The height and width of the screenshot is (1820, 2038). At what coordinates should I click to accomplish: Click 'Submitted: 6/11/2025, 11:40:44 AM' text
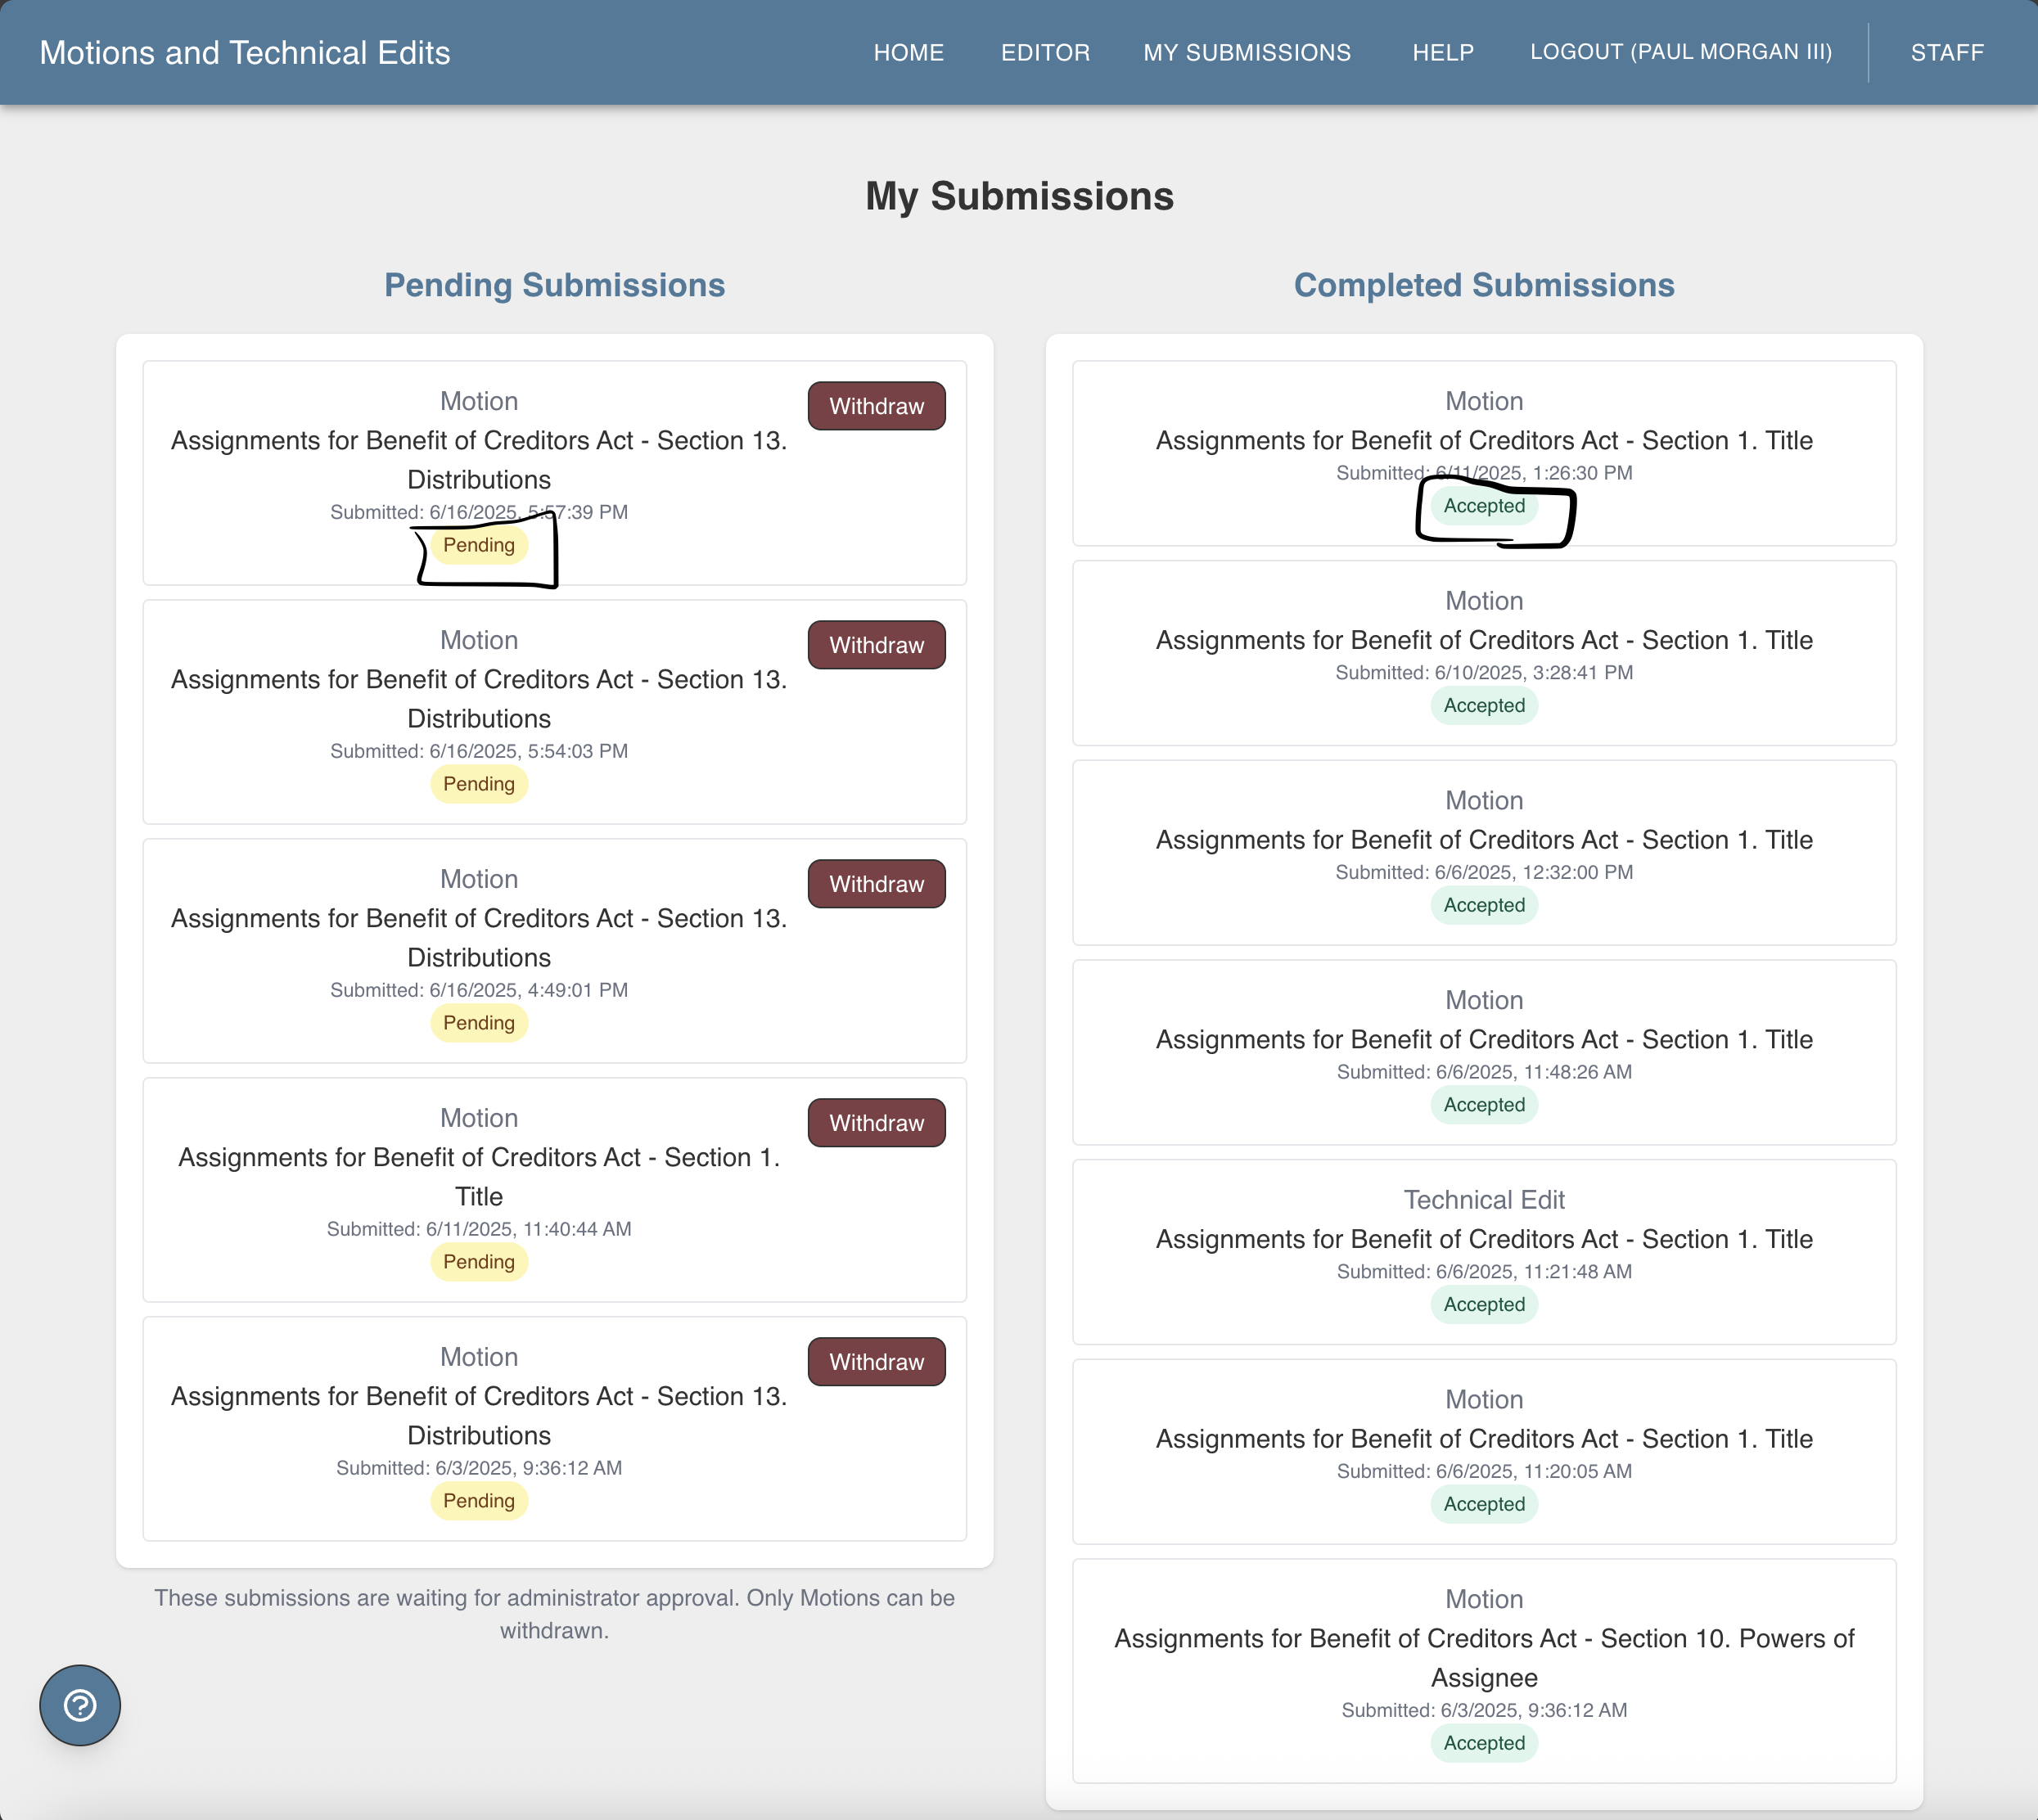click(x=479, y=1229)
